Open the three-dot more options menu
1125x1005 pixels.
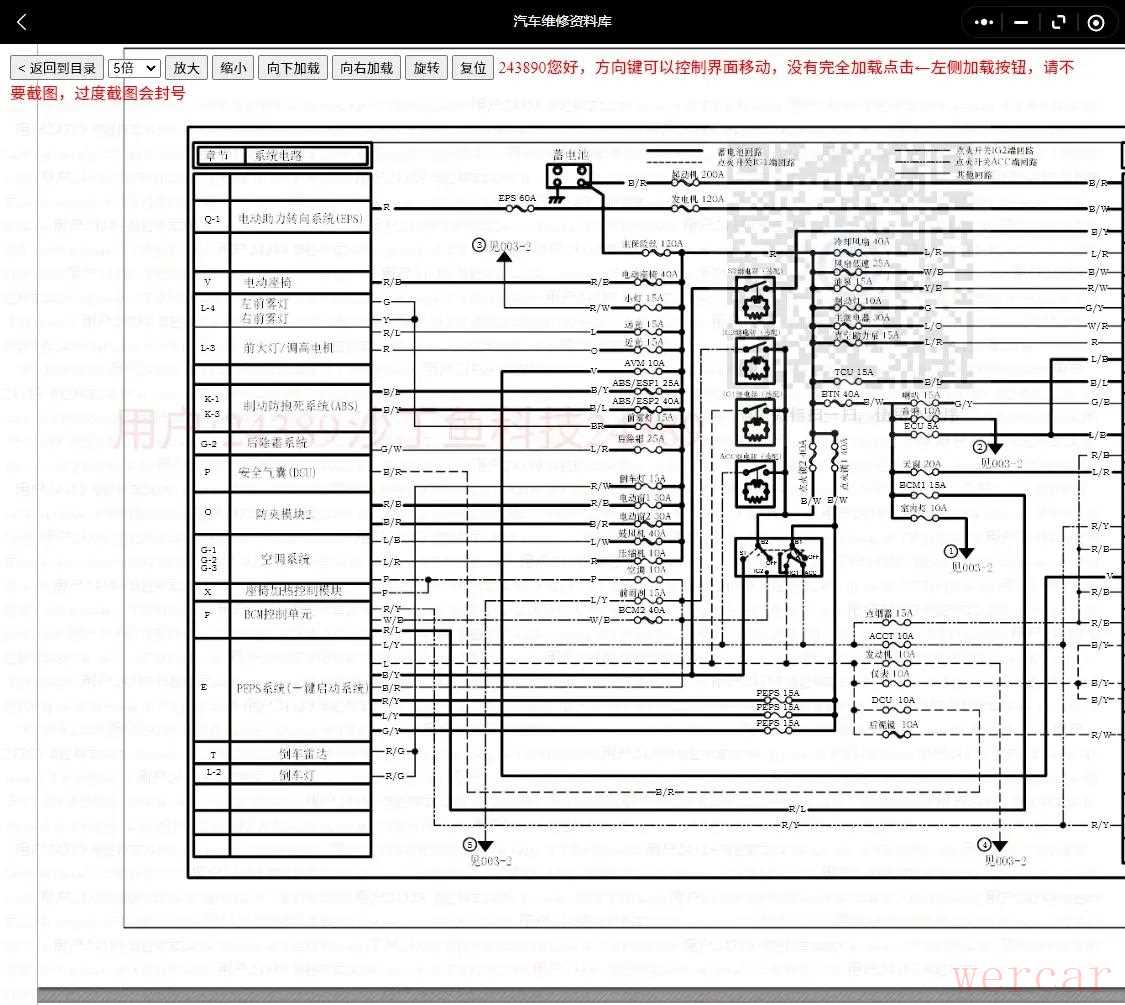coord(984,22)
